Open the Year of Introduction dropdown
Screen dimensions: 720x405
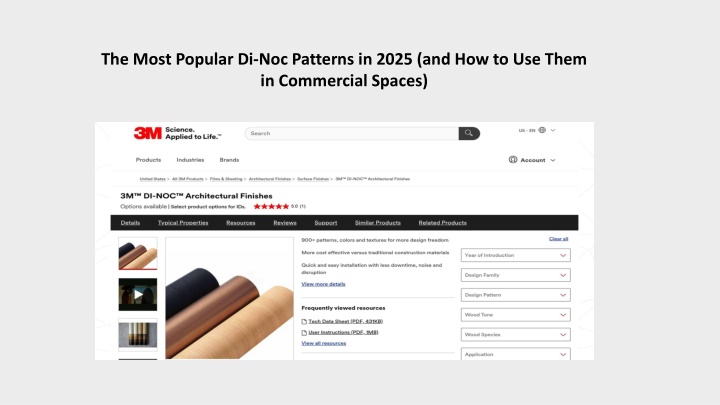pos(516,255)
